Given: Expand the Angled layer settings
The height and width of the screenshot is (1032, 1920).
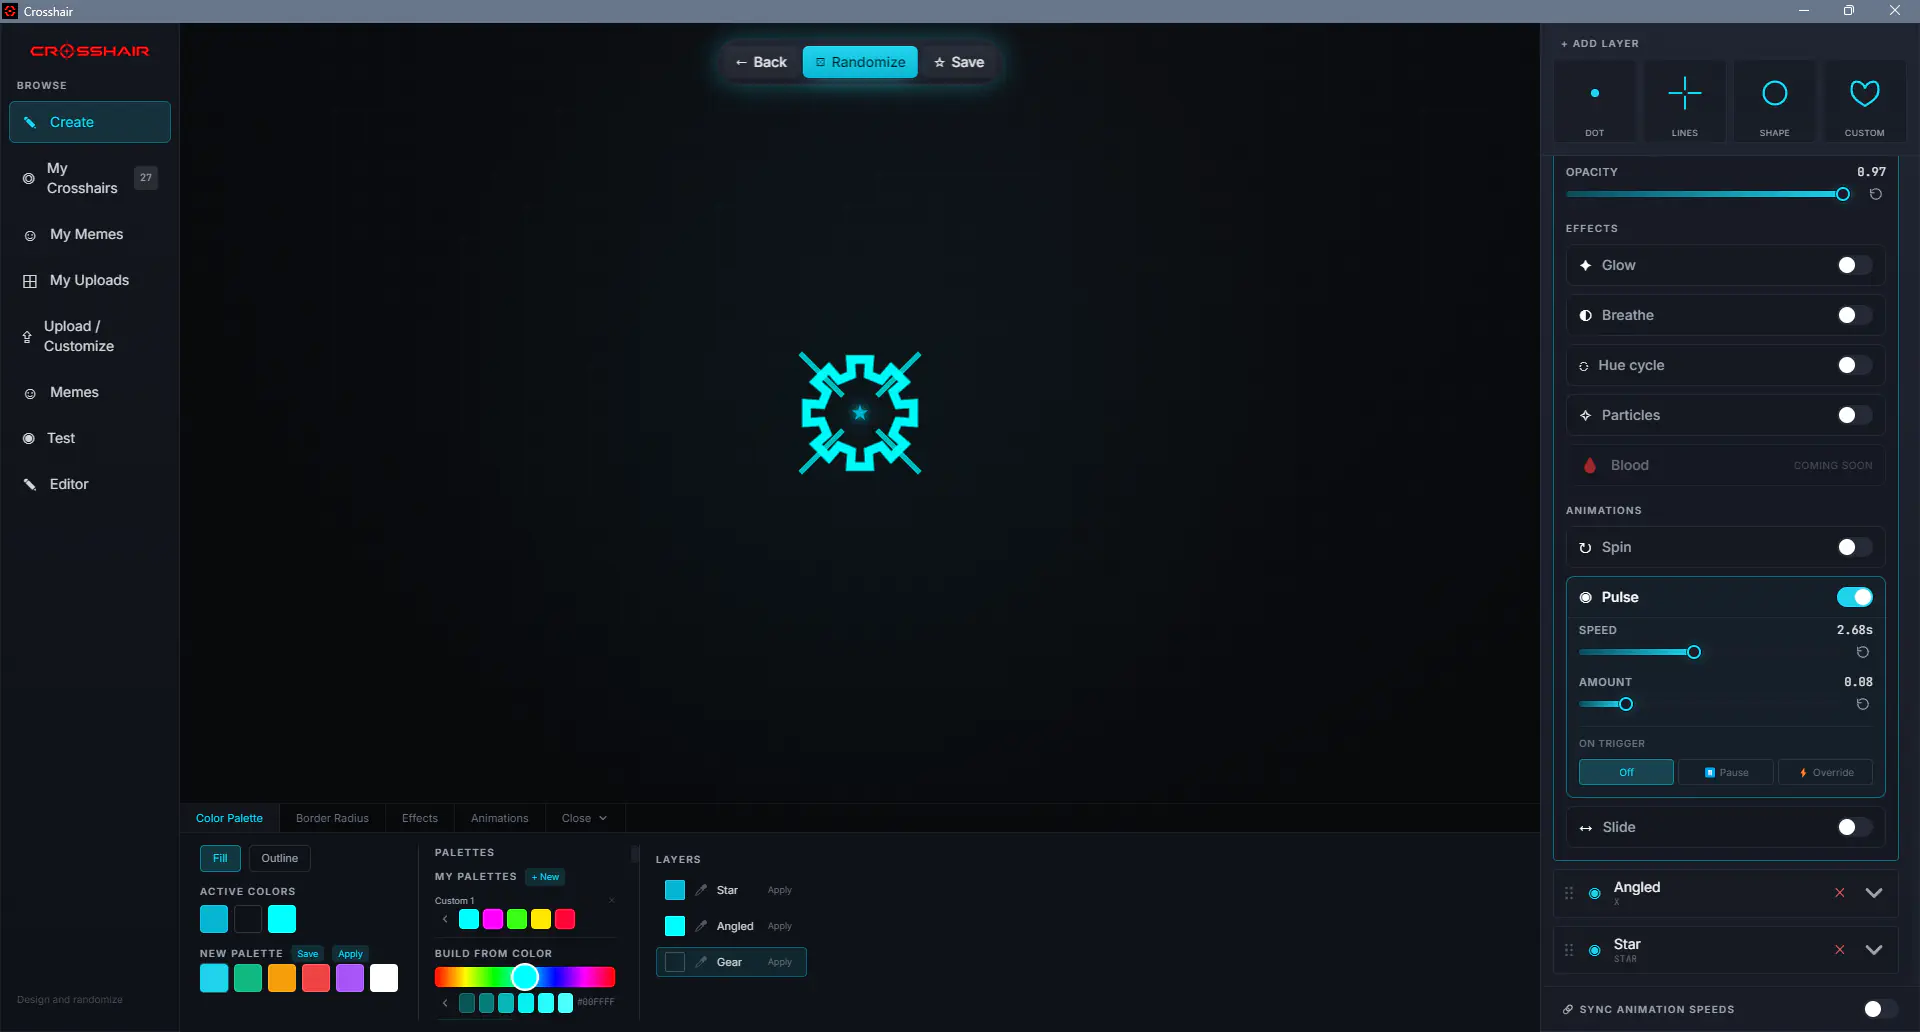Looking at the screenshot, I should point(1874,893).
